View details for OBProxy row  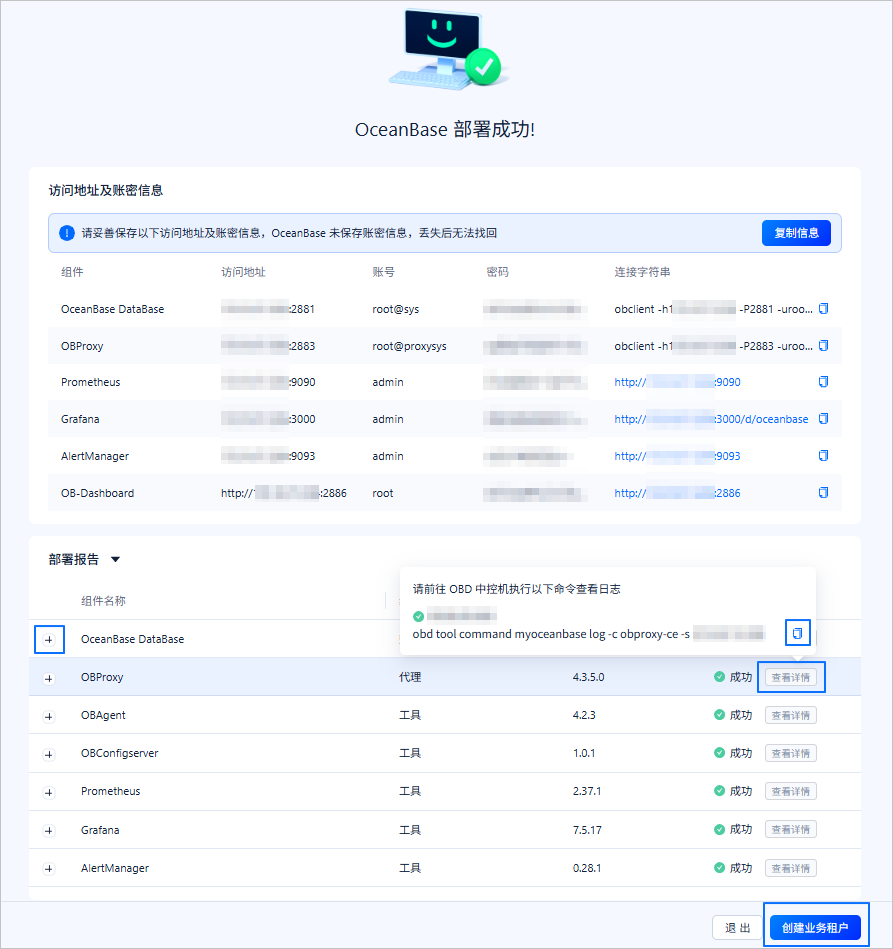(x=791, y=677)
